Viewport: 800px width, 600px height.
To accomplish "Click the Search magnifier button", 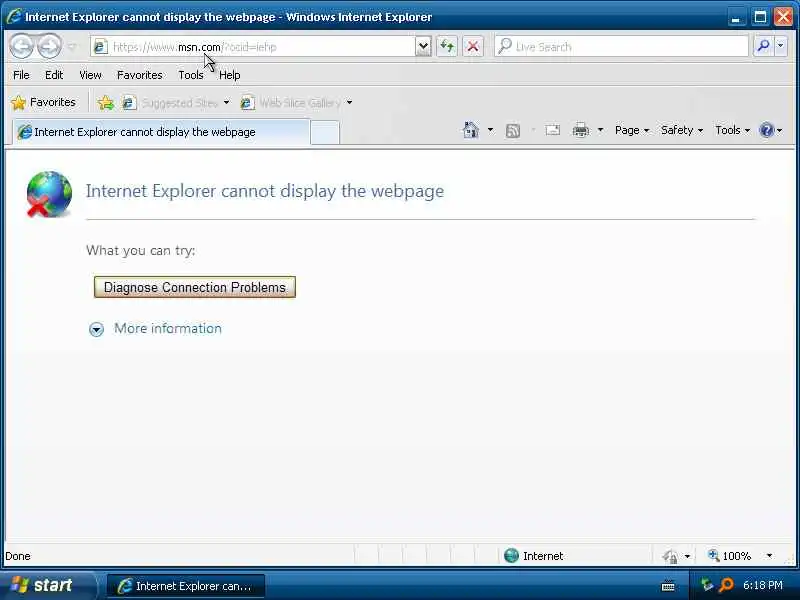I will tap(763, 46).
